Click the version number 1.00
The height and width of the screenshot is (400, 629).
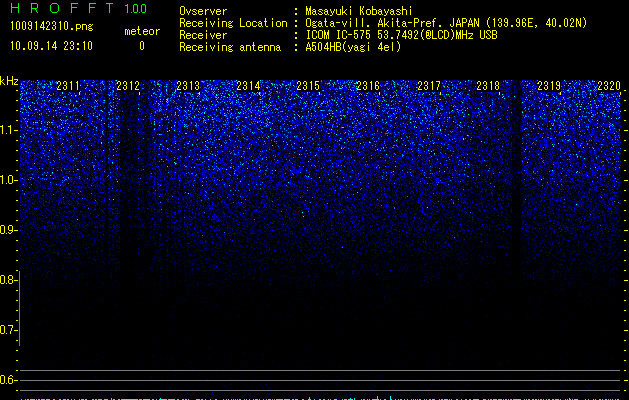136,9
